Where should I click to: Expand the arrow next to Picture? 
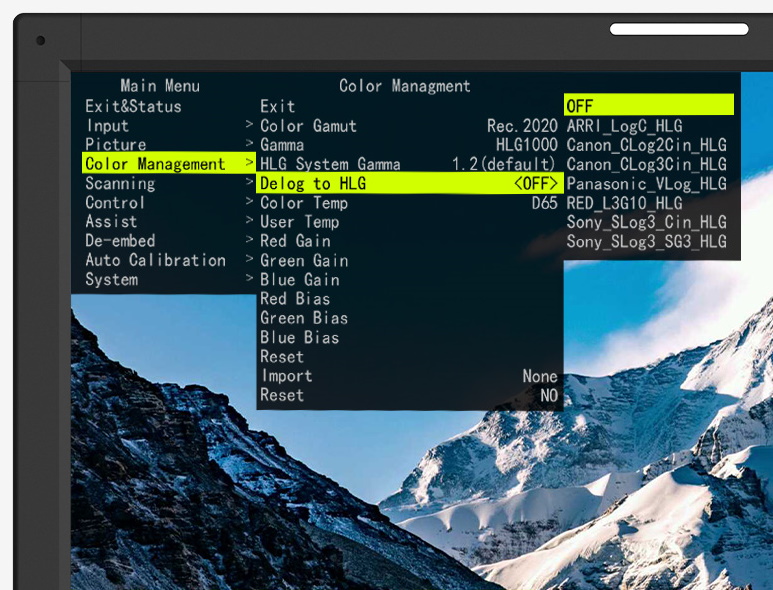click(249, 143)
